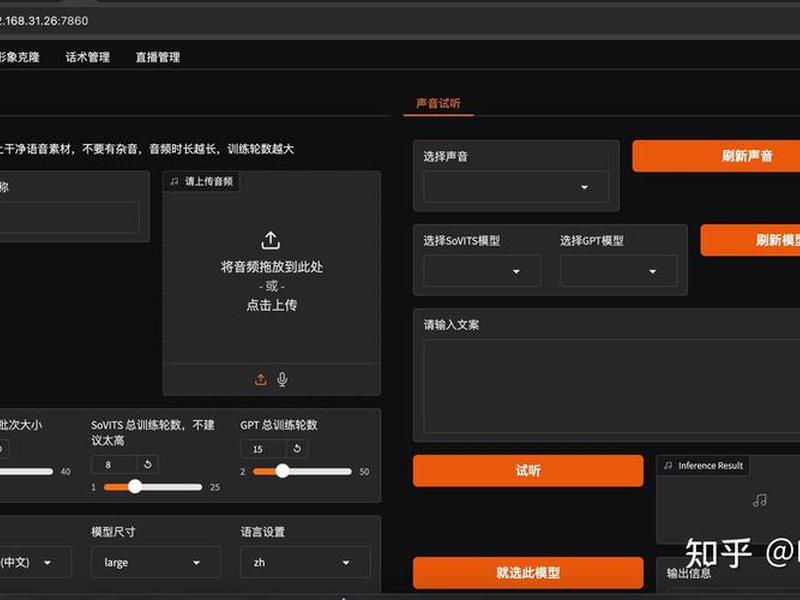
Task: Adjust the SoVITS 总训练轮数 slider
Action: (x=153, y=487)
